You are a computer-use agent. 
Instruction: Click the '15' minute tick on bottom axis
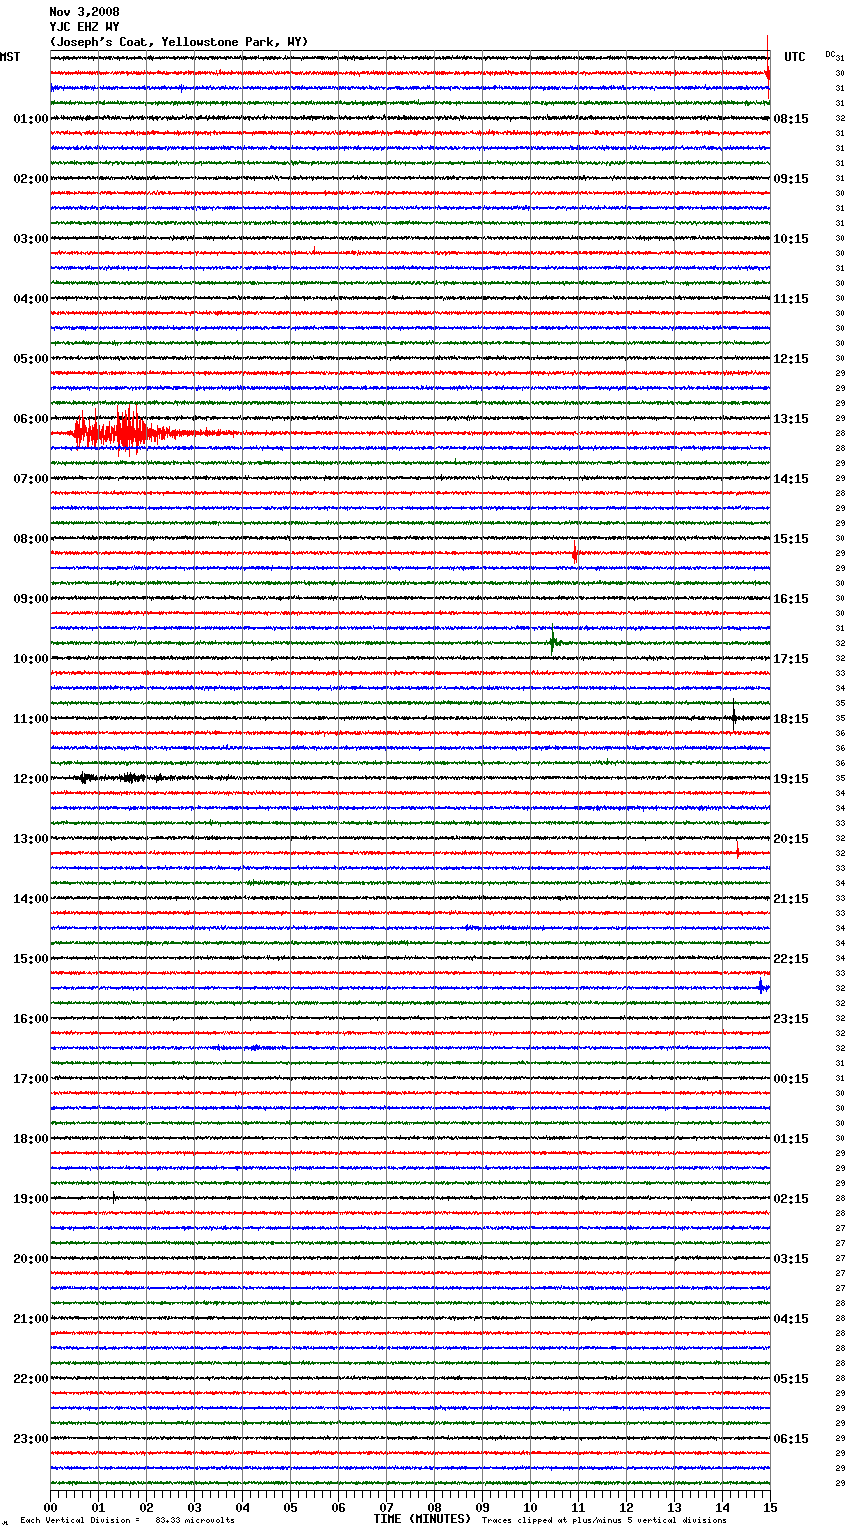click(770, 1507)
